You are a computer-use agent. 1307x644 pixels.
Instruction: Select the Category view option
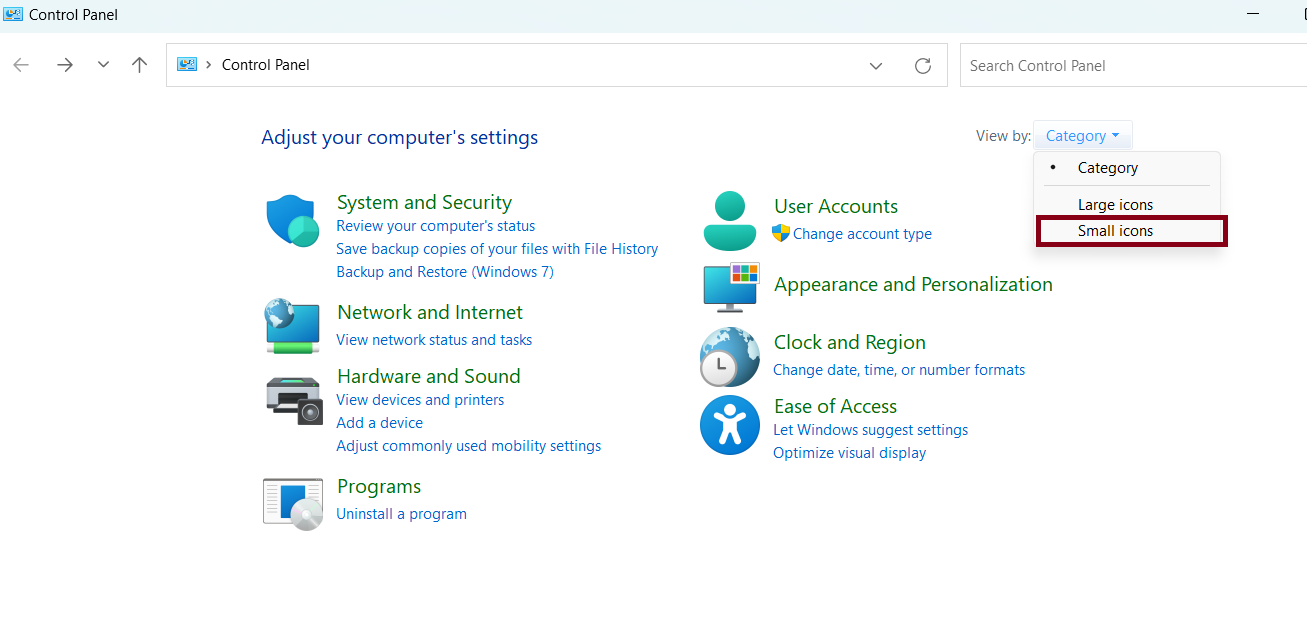click(x=1107, y=168)
